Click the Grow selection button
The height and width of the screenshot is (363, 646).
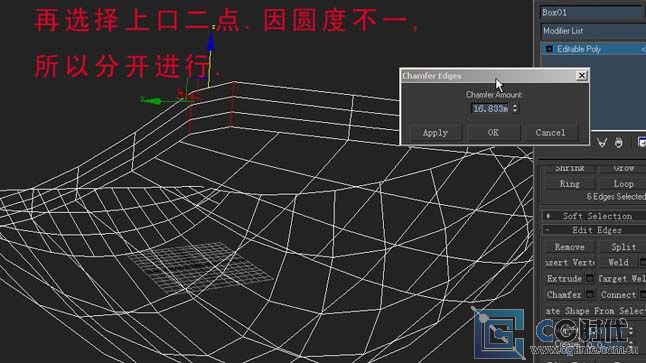click(623, 168)
